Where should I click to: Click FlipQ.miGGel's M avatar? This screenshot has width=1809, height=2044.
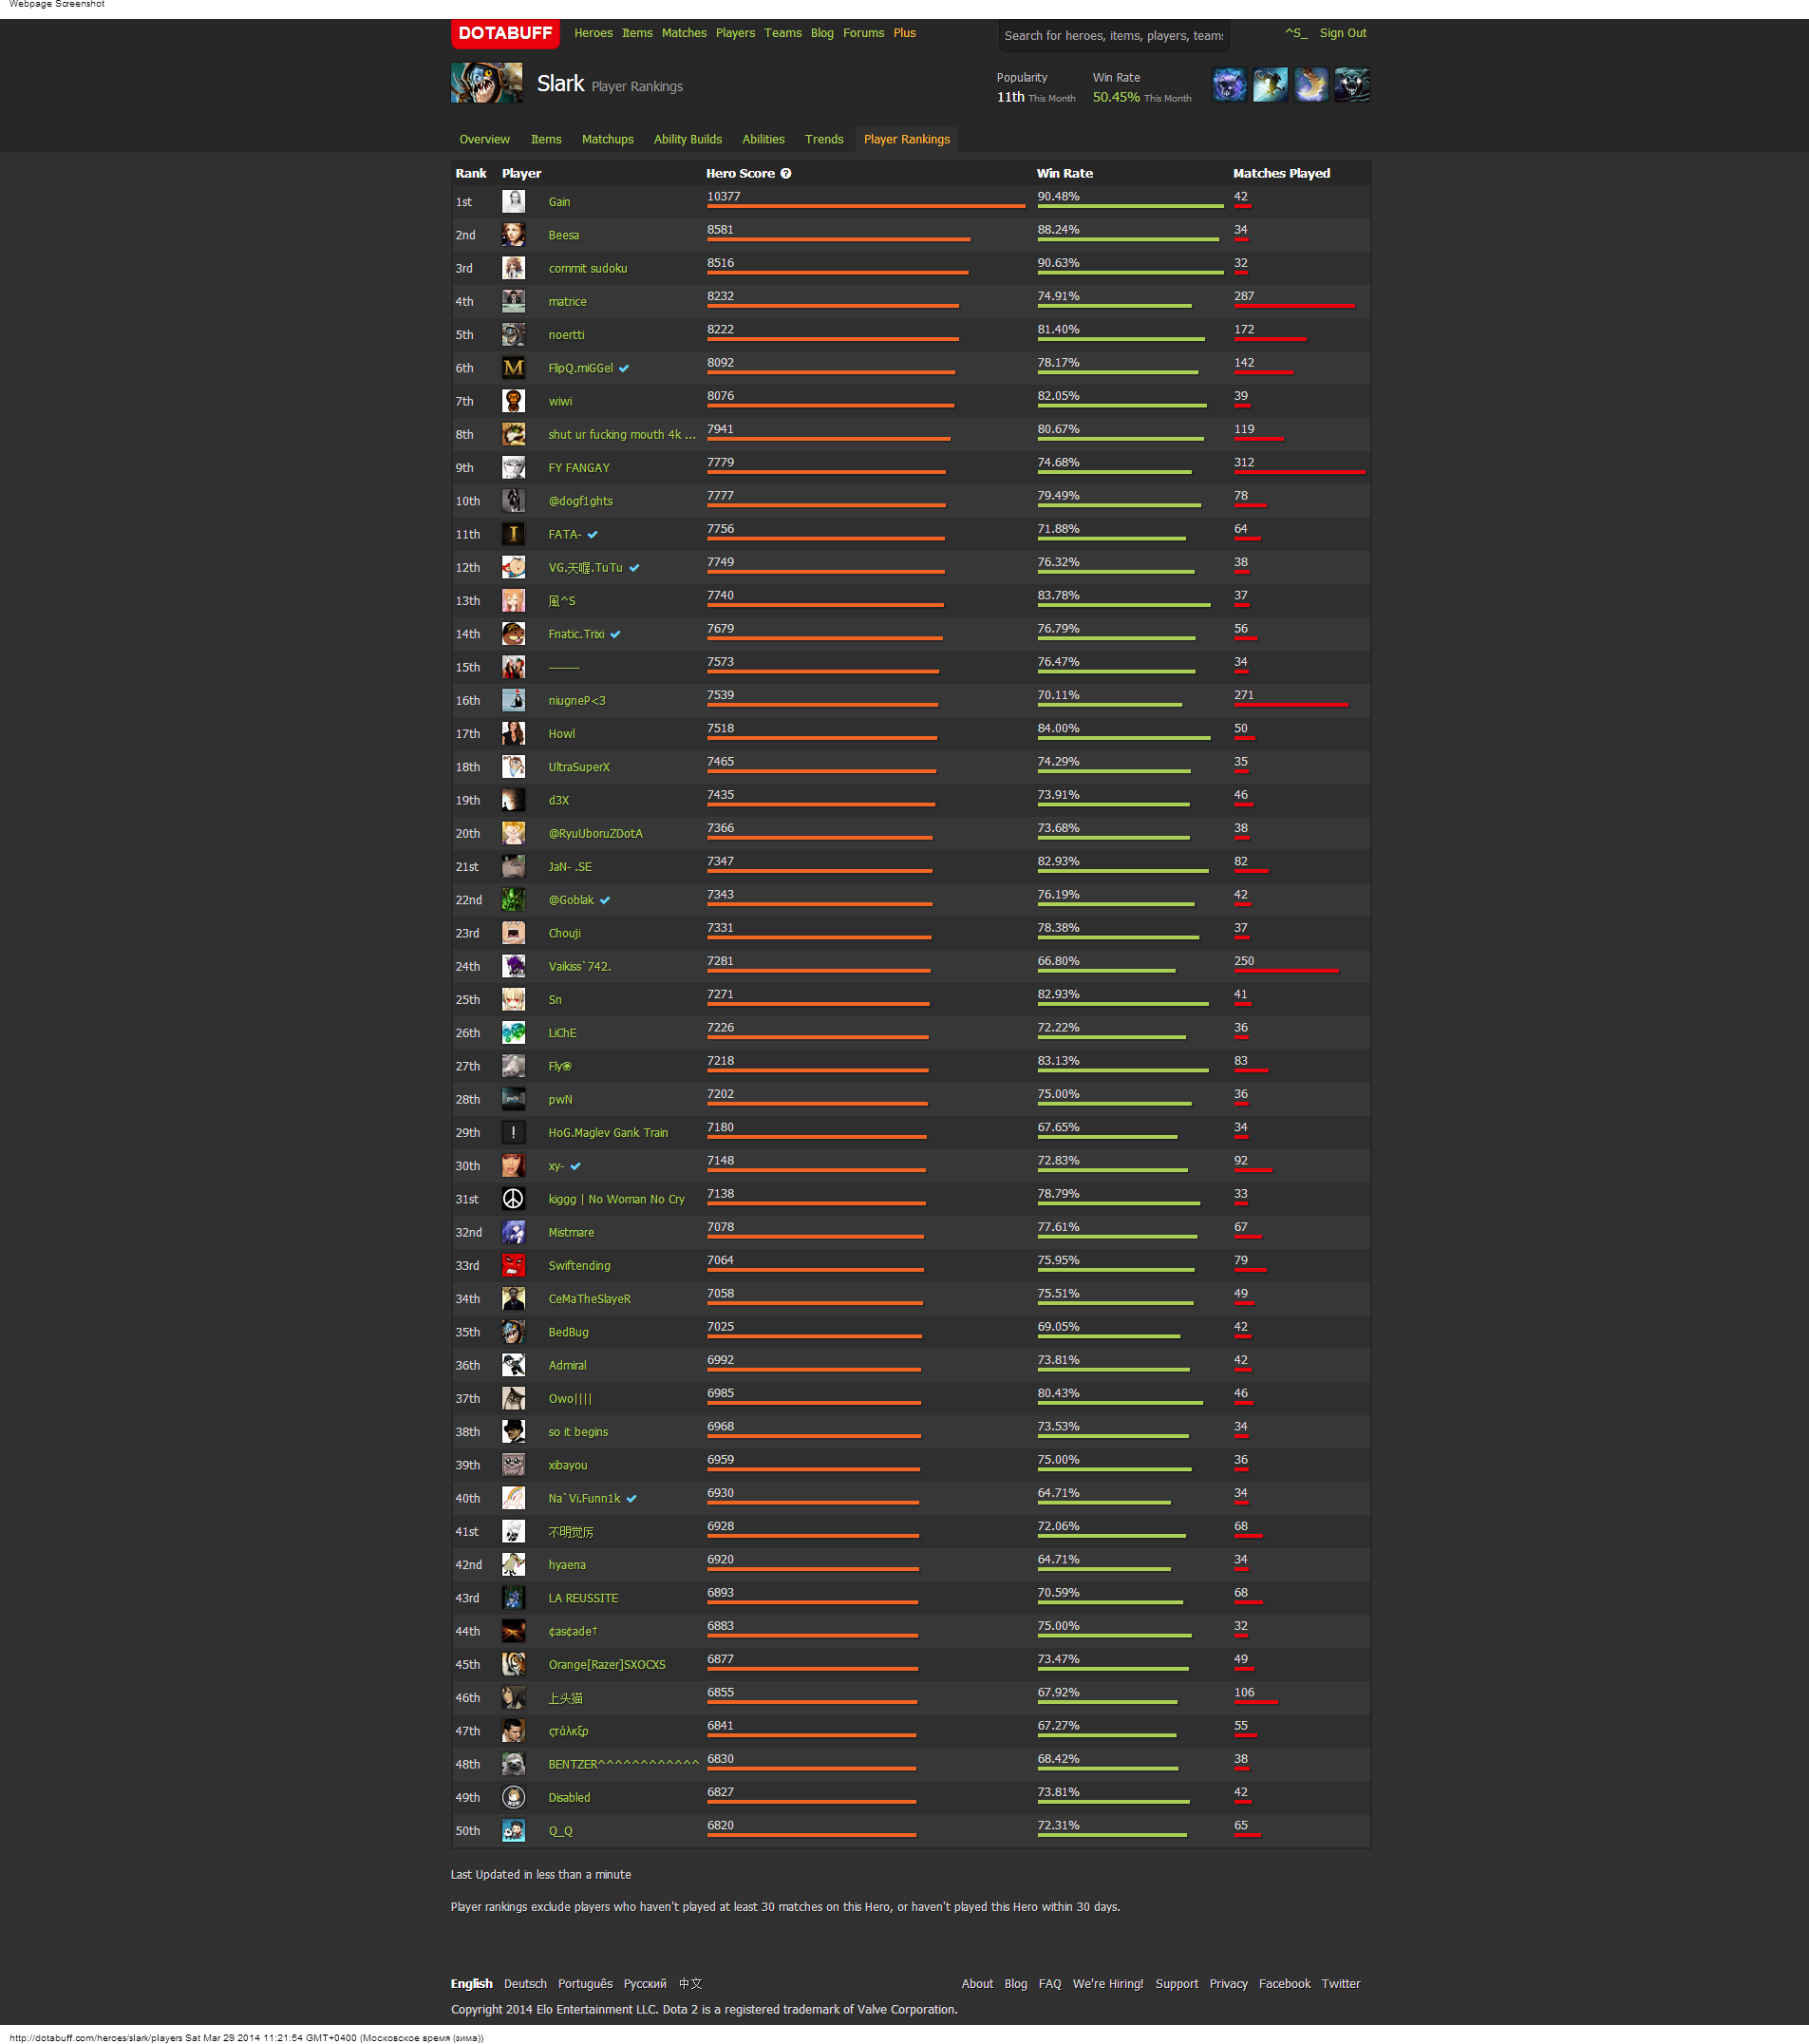click(513, 368)
